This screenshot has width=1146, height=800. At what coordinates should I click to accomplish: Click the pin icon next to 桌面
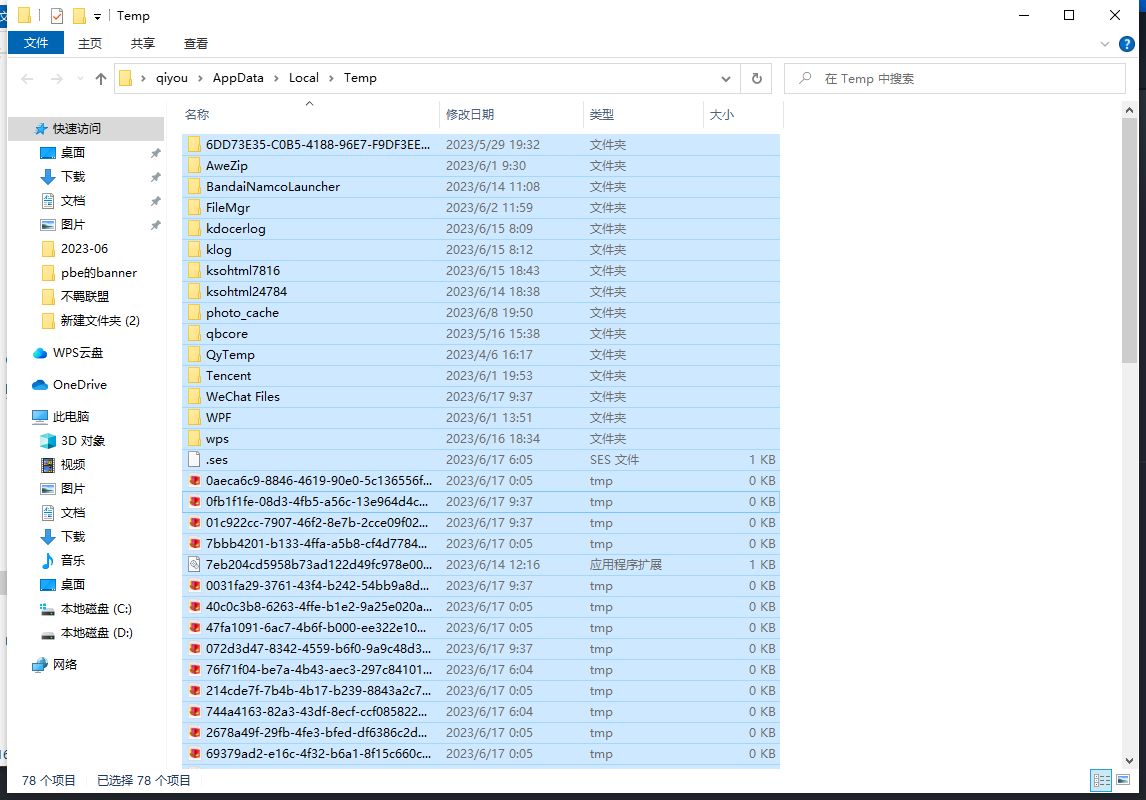point(155,153)
